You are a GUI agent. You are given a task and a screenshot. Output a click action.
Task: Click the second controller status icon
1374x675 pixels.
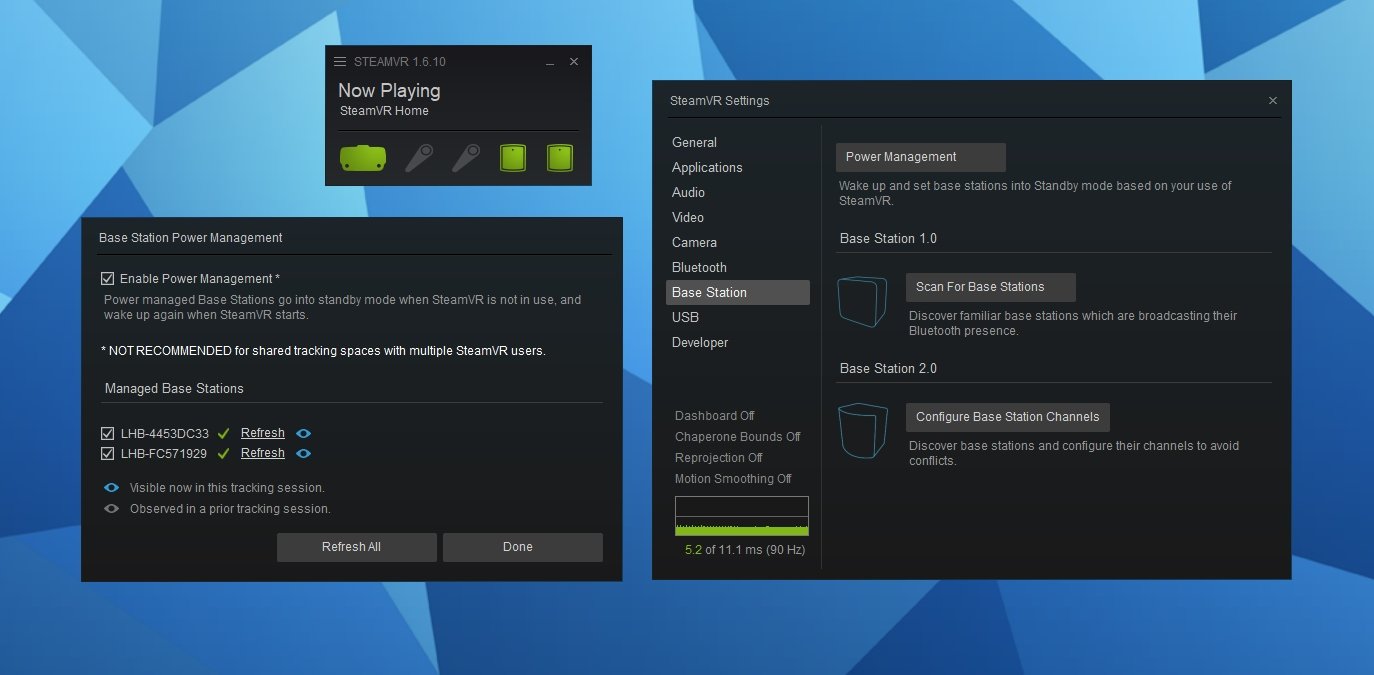pos(466,158)
